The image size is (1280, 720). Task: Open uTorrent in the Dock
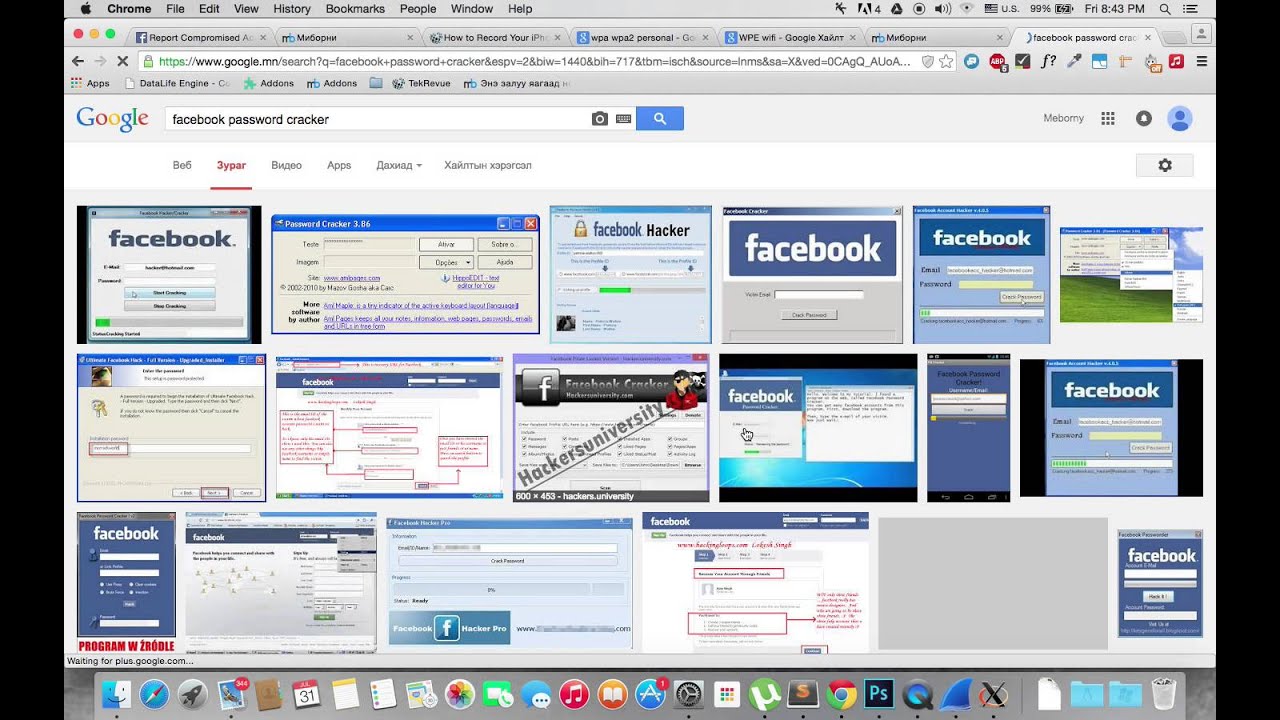(765, 693)
